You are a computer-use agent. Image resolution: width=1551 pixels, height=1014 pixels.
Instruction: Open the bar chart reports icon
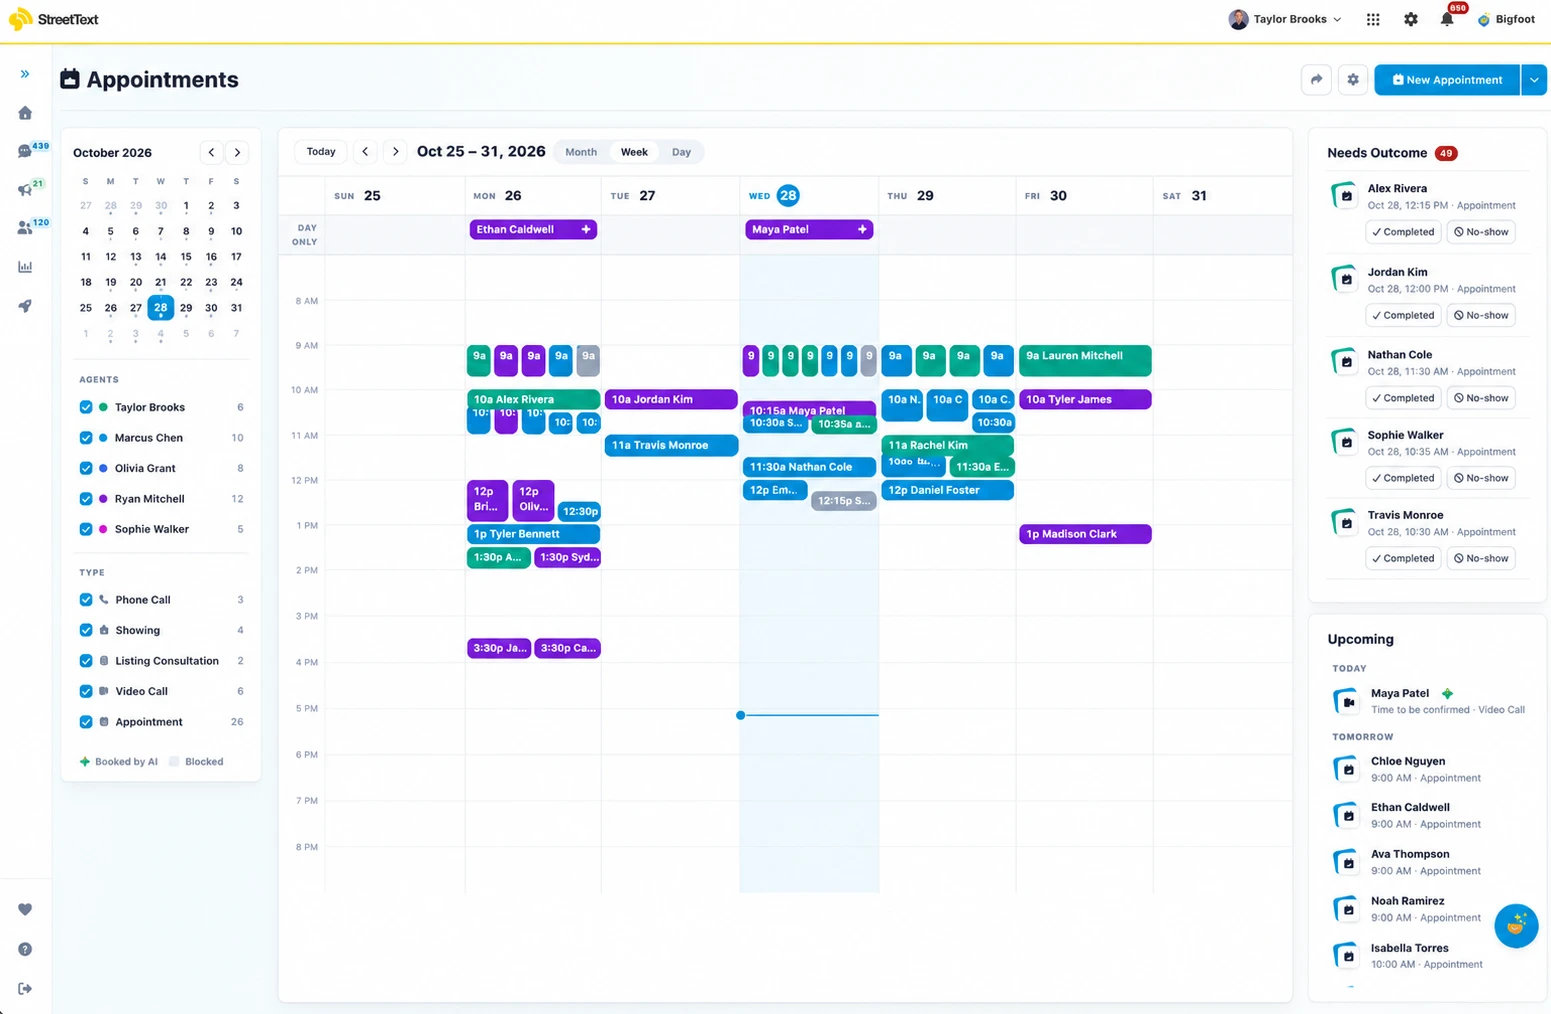25,267
